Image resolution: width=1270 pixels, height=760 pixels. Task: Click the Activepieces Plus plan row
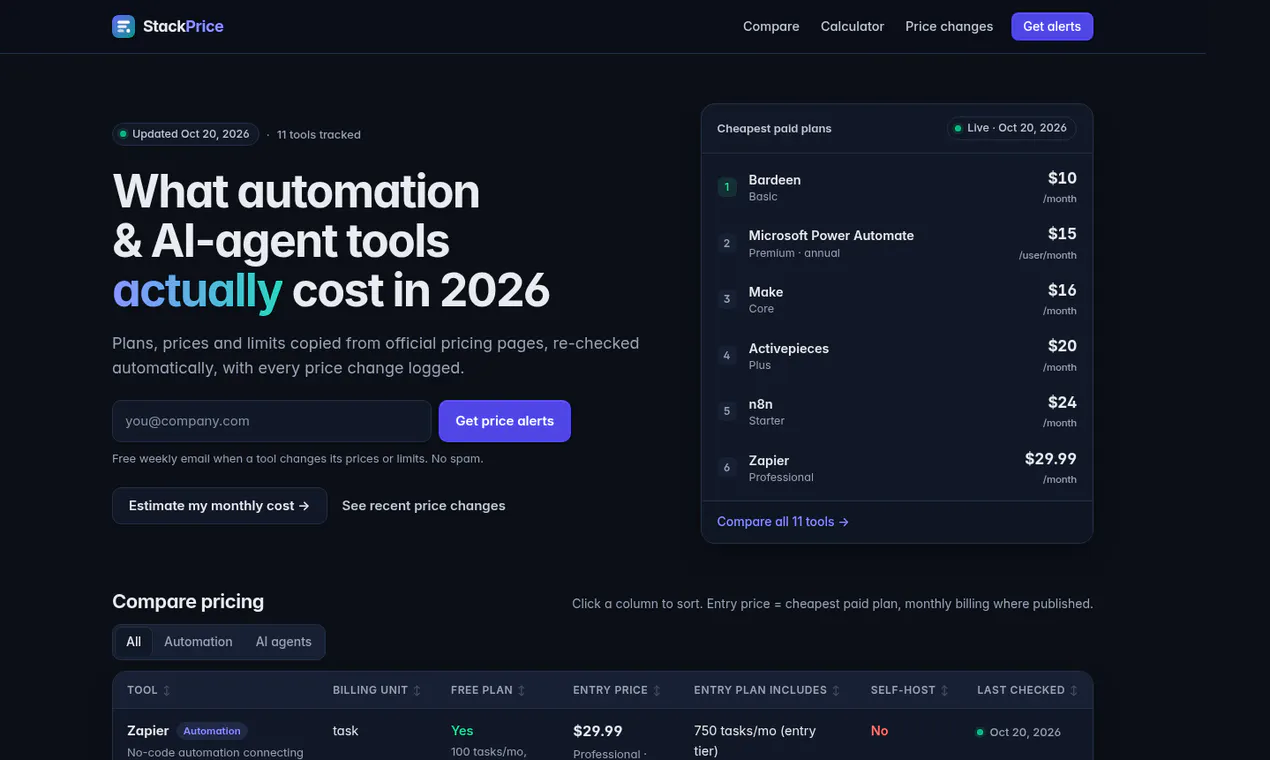tap(897, 355)
